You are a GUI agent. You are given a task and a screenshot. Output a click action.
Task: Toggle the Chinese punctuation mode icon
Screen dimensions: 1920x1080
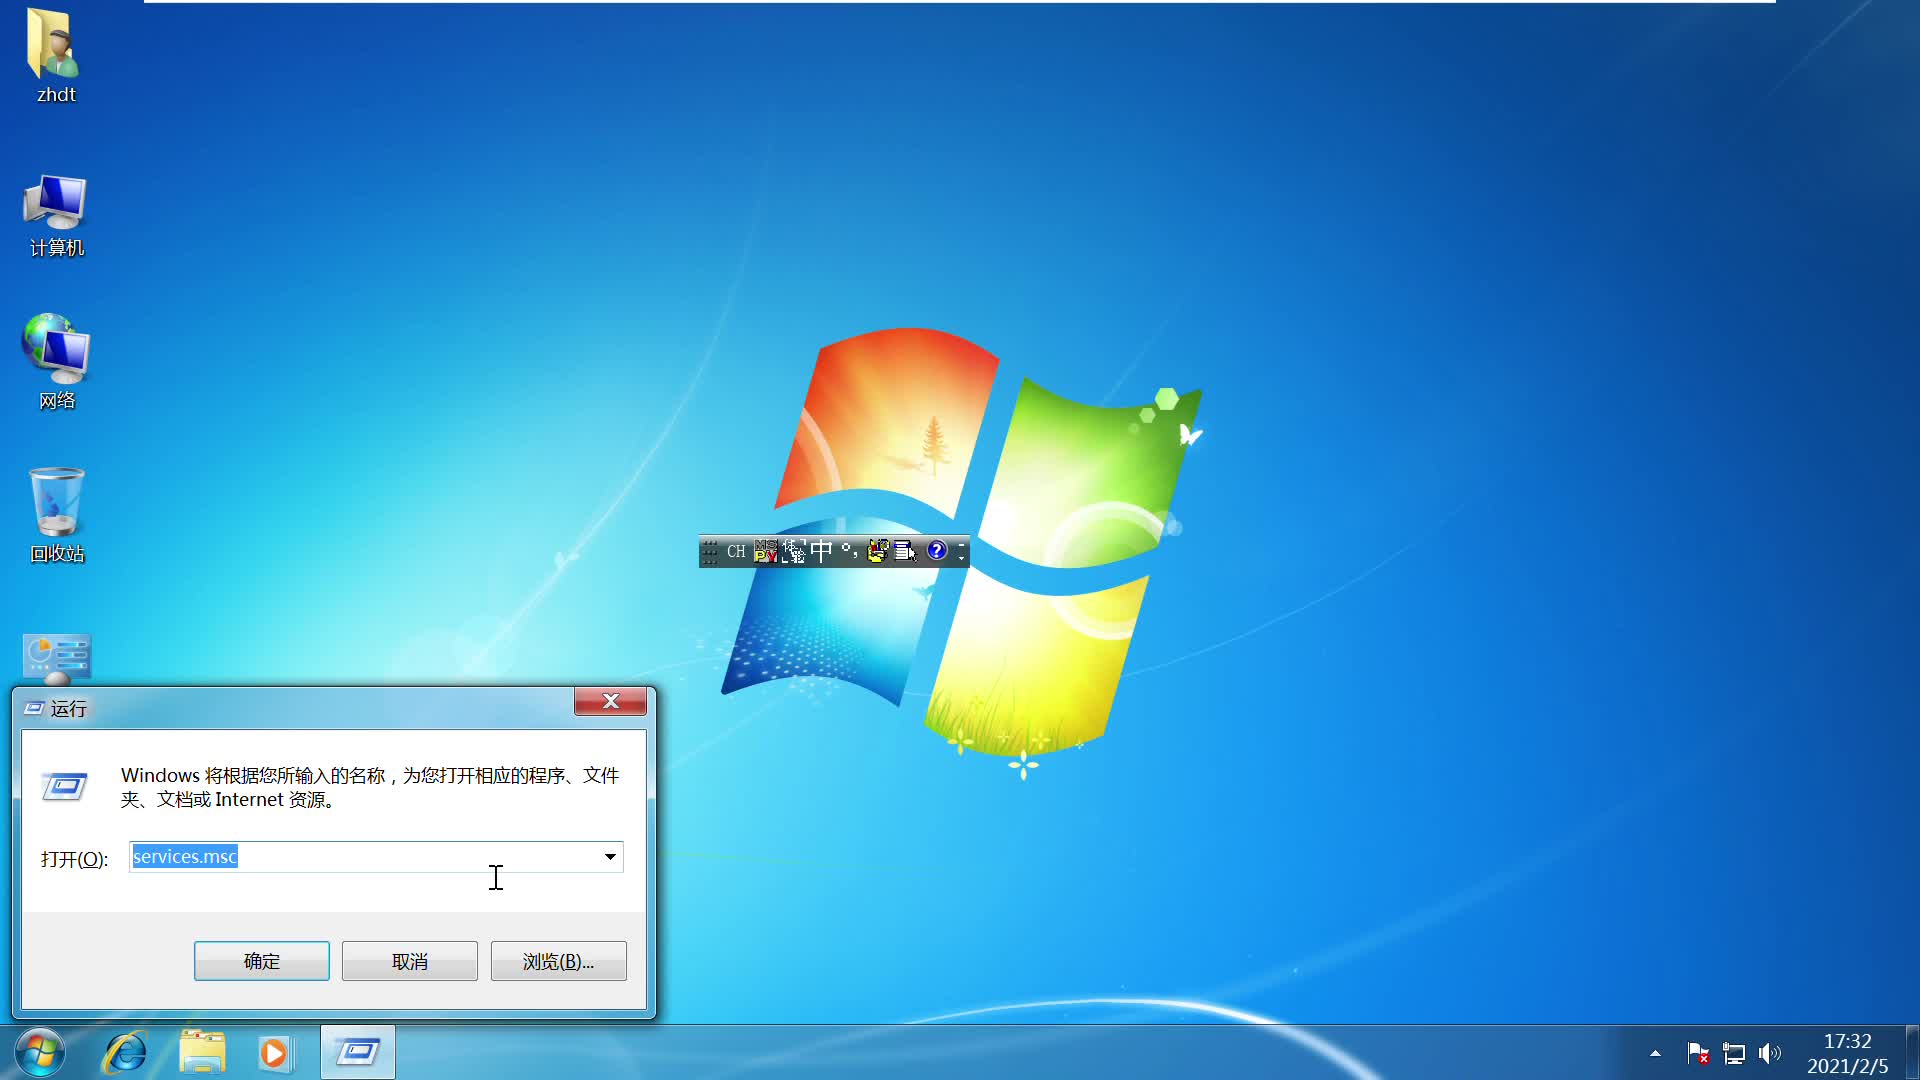[849, 551]
